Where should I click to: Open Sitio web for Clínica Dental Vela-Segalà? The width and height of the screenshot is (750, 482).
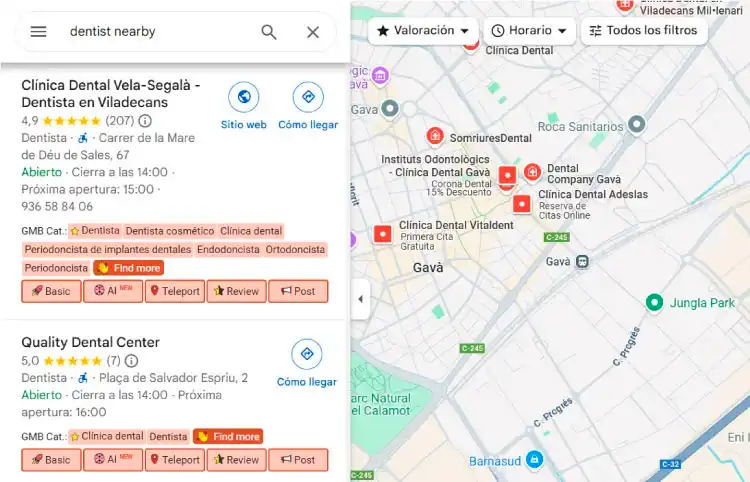pos(243,106)
